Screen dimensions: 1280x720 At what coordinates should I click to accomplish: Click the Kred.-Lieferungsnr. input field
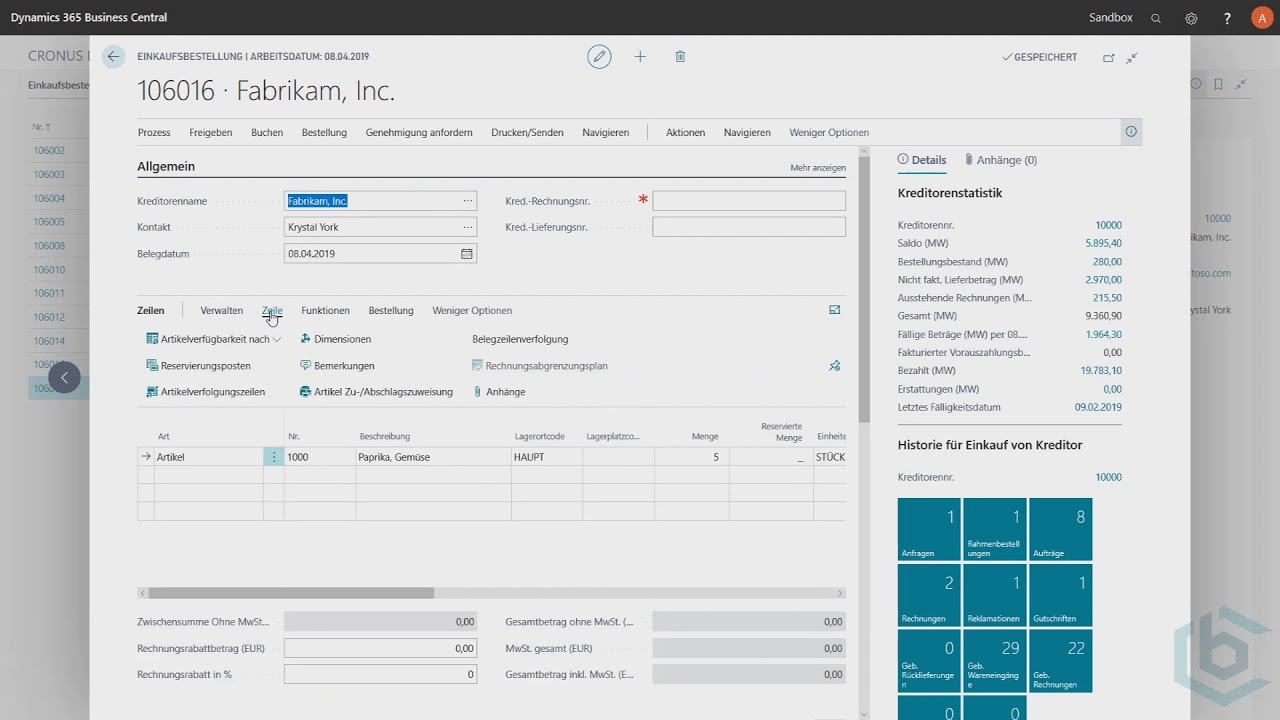pyautogui.click(x=749, y=227)
